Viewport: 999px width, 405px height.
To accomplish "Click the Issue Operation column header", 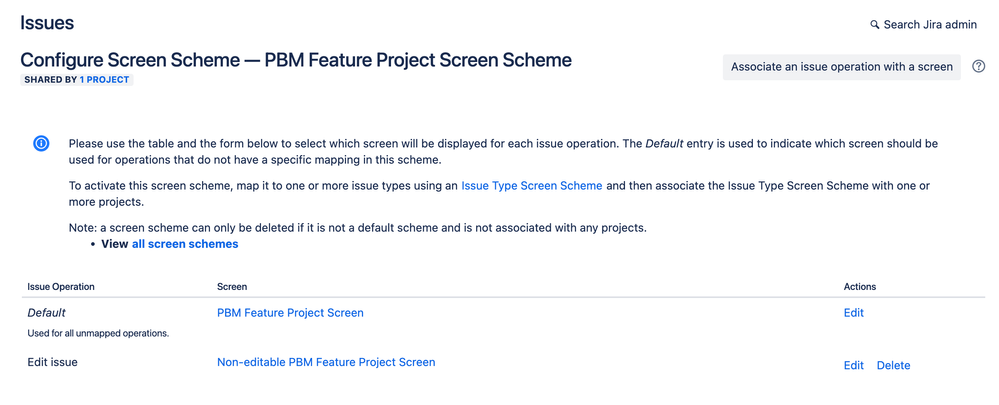I will point(61,287).
